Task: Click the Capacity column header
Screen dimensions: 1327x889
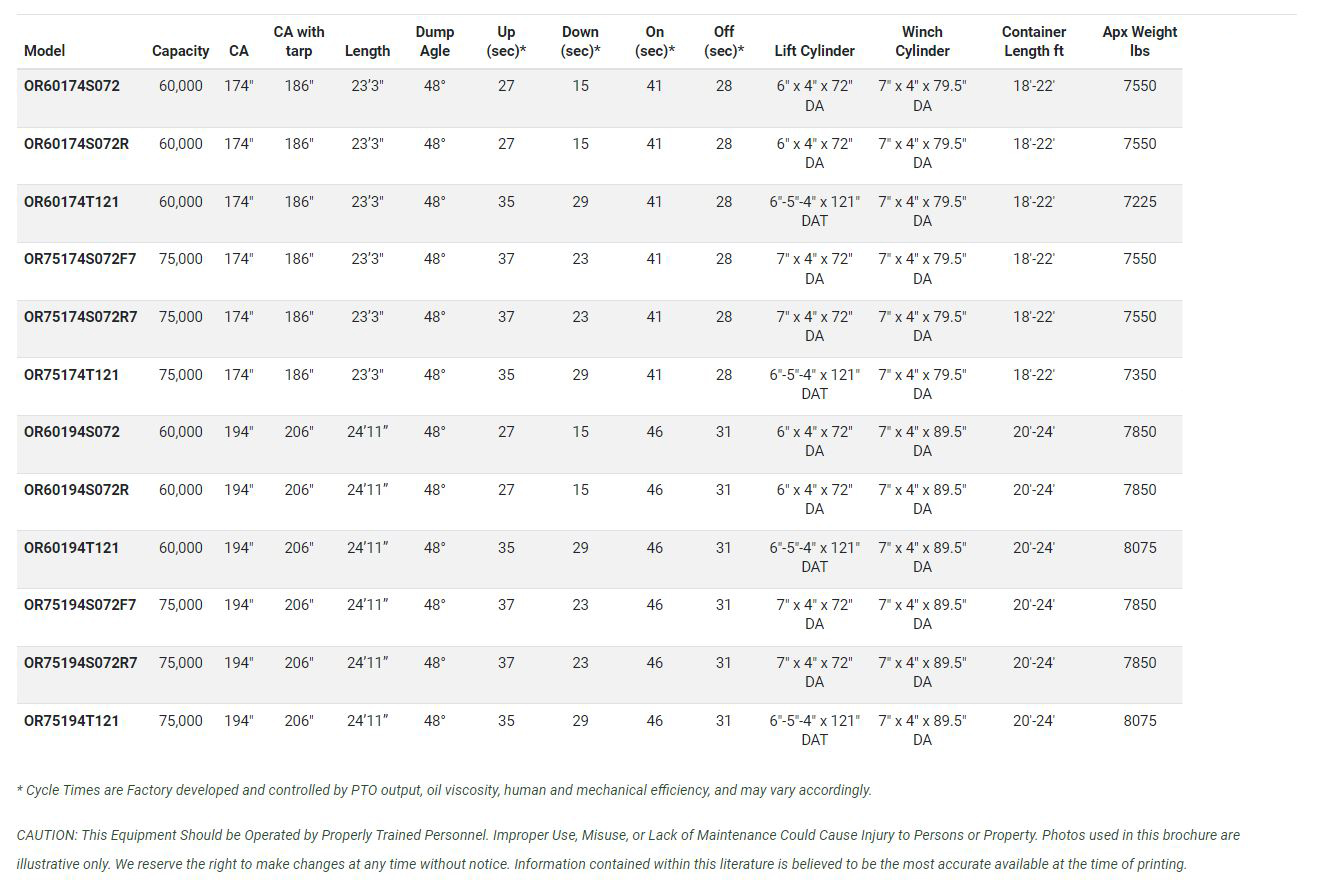Action: (180, 51)
